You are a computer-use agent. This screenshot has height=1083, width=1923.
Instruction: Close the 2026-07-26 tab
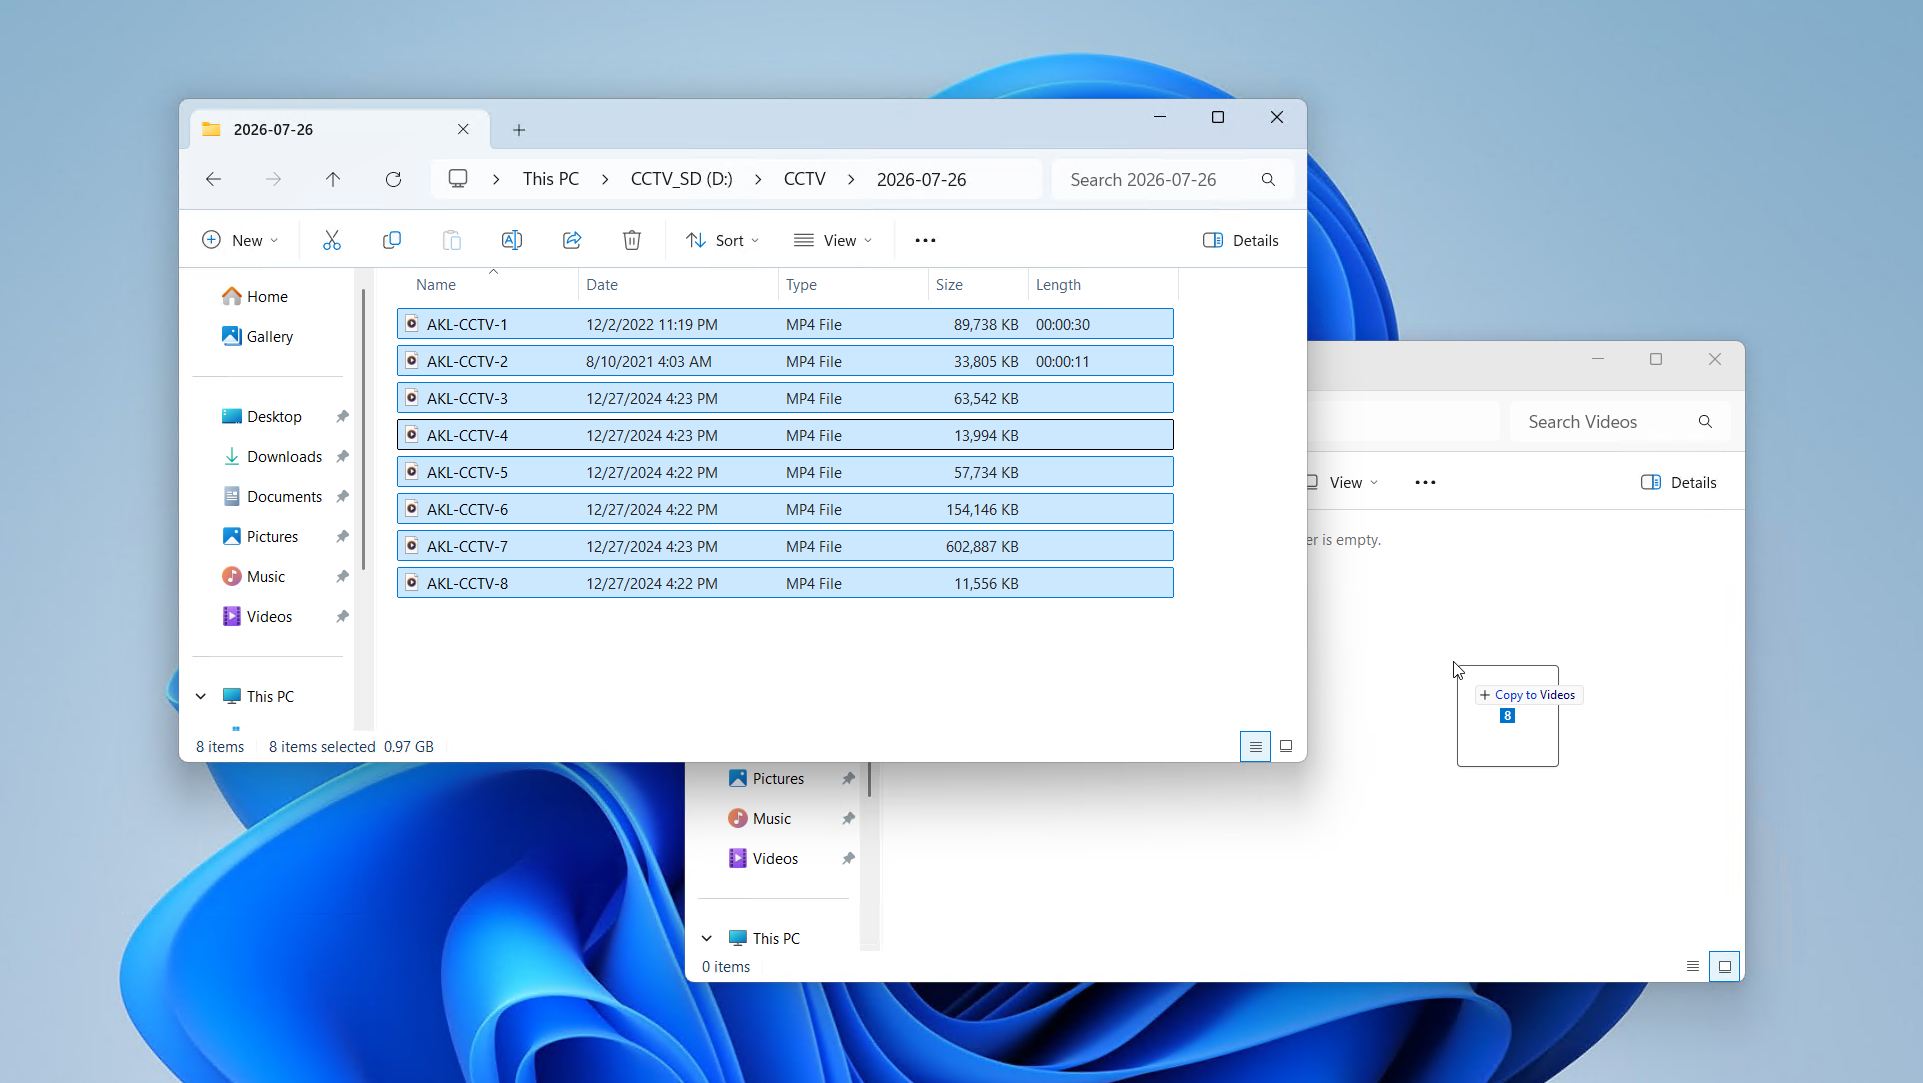coord(463,130)
